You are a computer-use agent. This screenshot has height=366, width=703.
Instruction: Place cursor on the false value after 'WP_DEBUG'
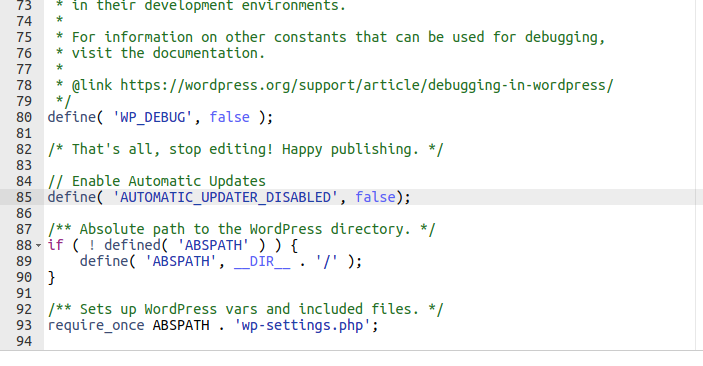point(230,118)
